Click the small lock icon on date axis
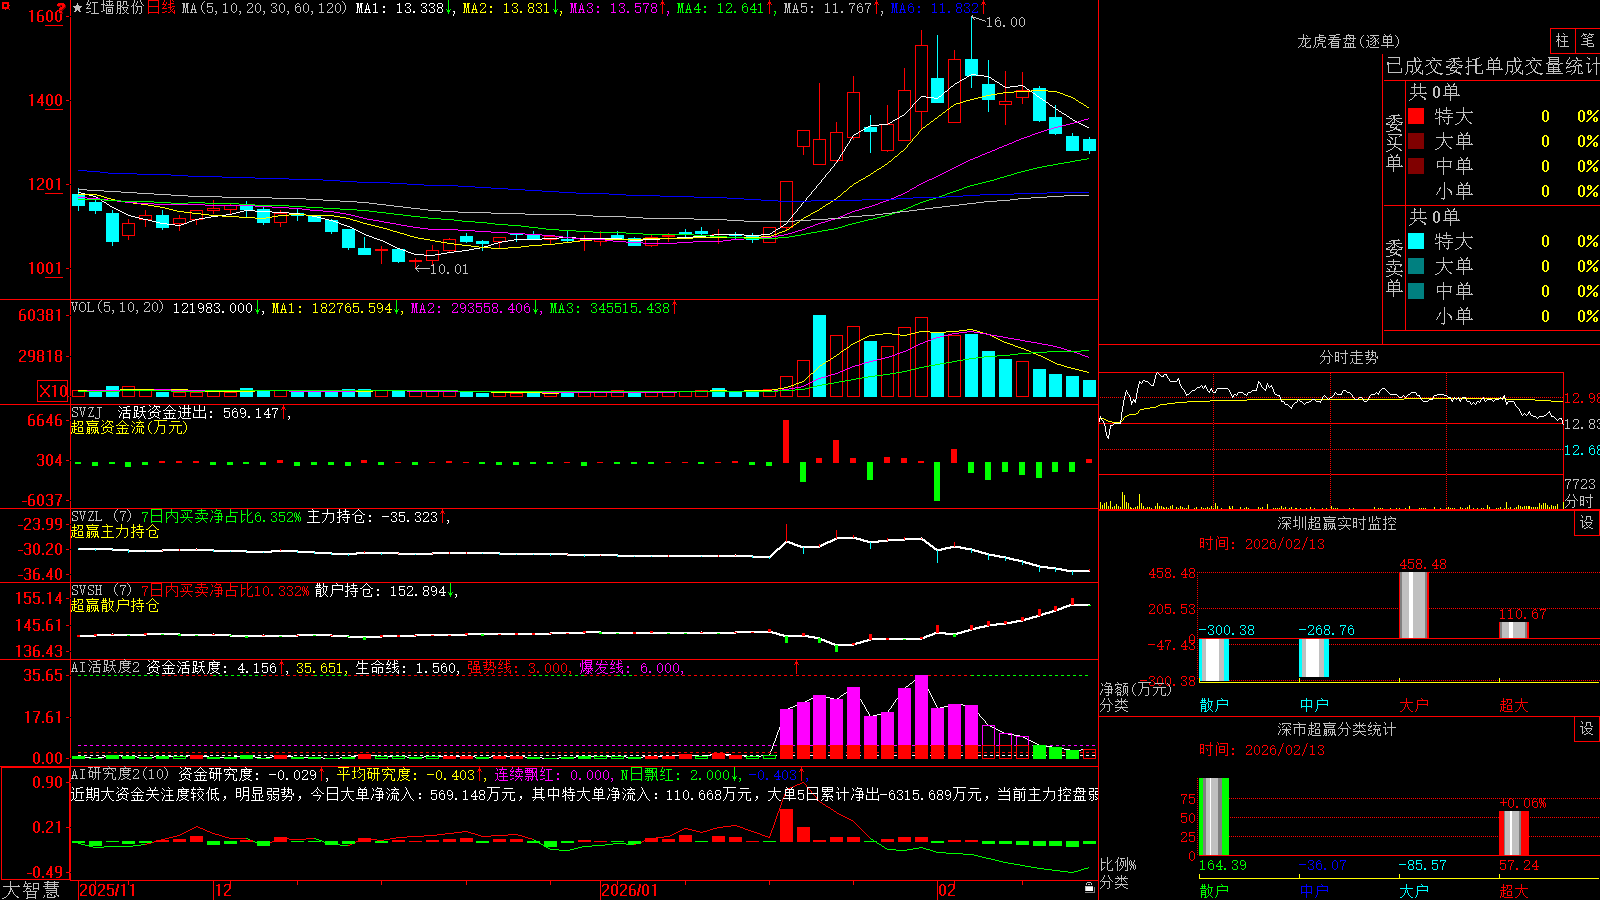The width and height of the screenshot is (1600, 900). click(1089, 887)
